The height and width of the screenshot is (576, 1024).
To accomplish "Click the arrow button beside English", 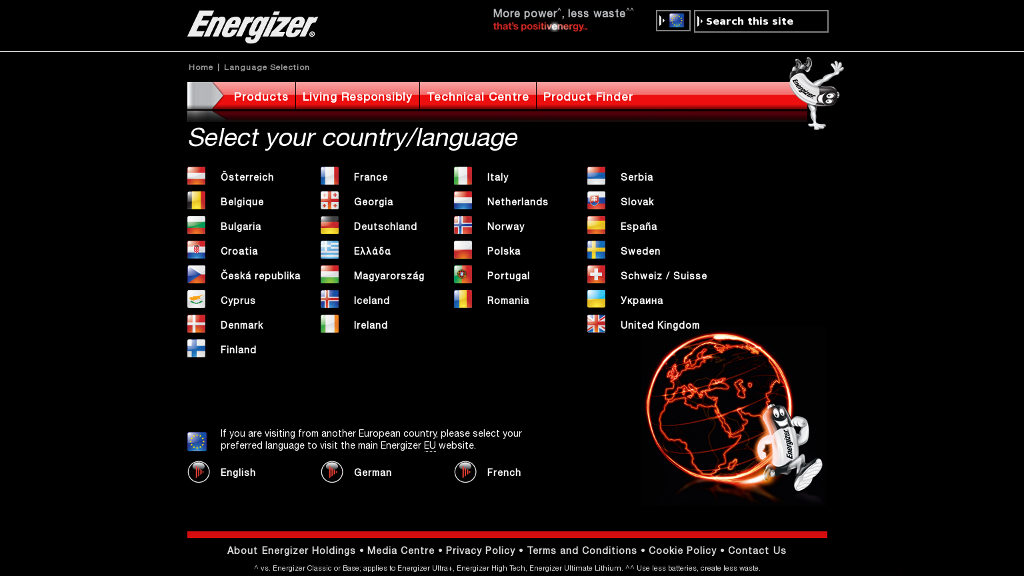I will click(x=199, y=472).
